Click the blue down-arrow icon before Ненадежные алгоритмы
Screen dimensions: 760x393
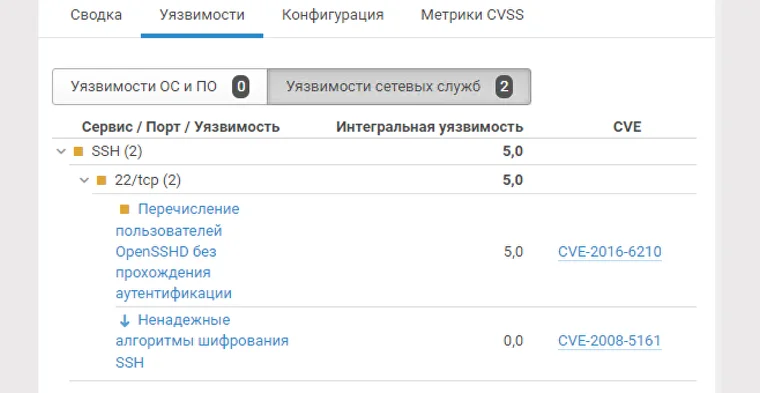pyautogui.click(x=125, y=320)
